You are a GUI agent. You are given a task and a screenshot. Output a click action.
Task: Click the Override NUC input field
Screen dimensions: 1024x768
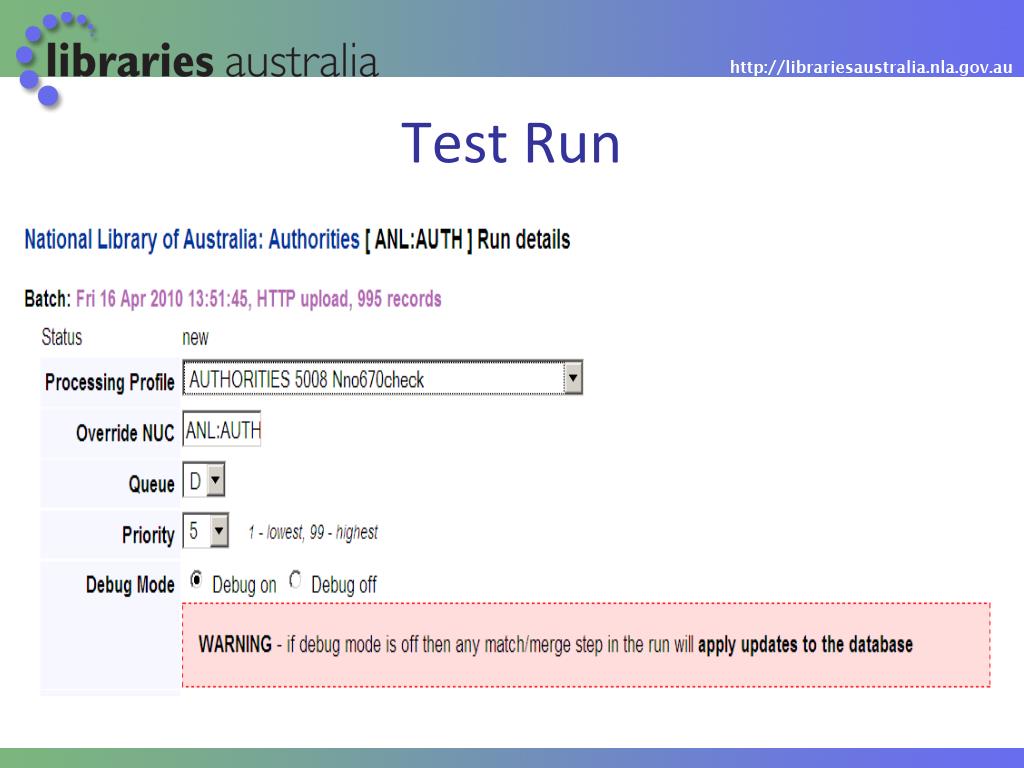221,429
